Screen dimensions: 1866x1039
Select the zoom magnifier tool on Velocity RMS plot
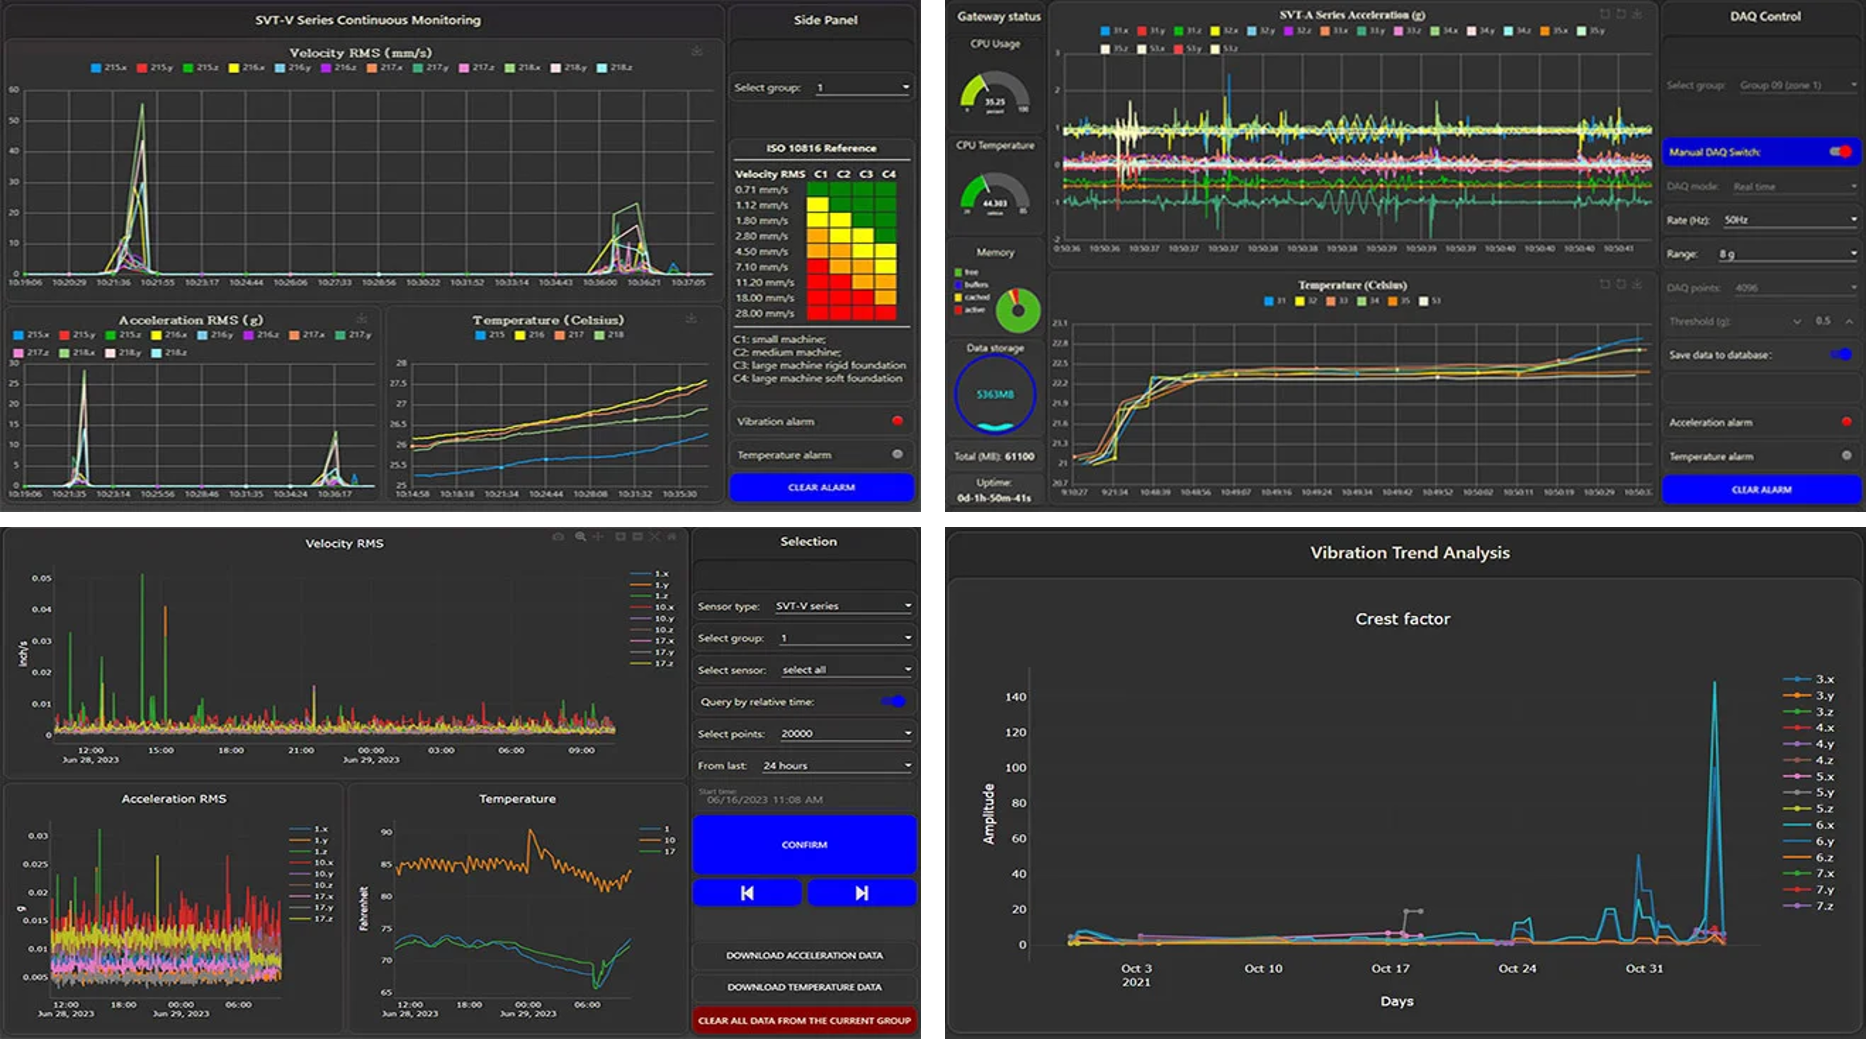[580, 537]
